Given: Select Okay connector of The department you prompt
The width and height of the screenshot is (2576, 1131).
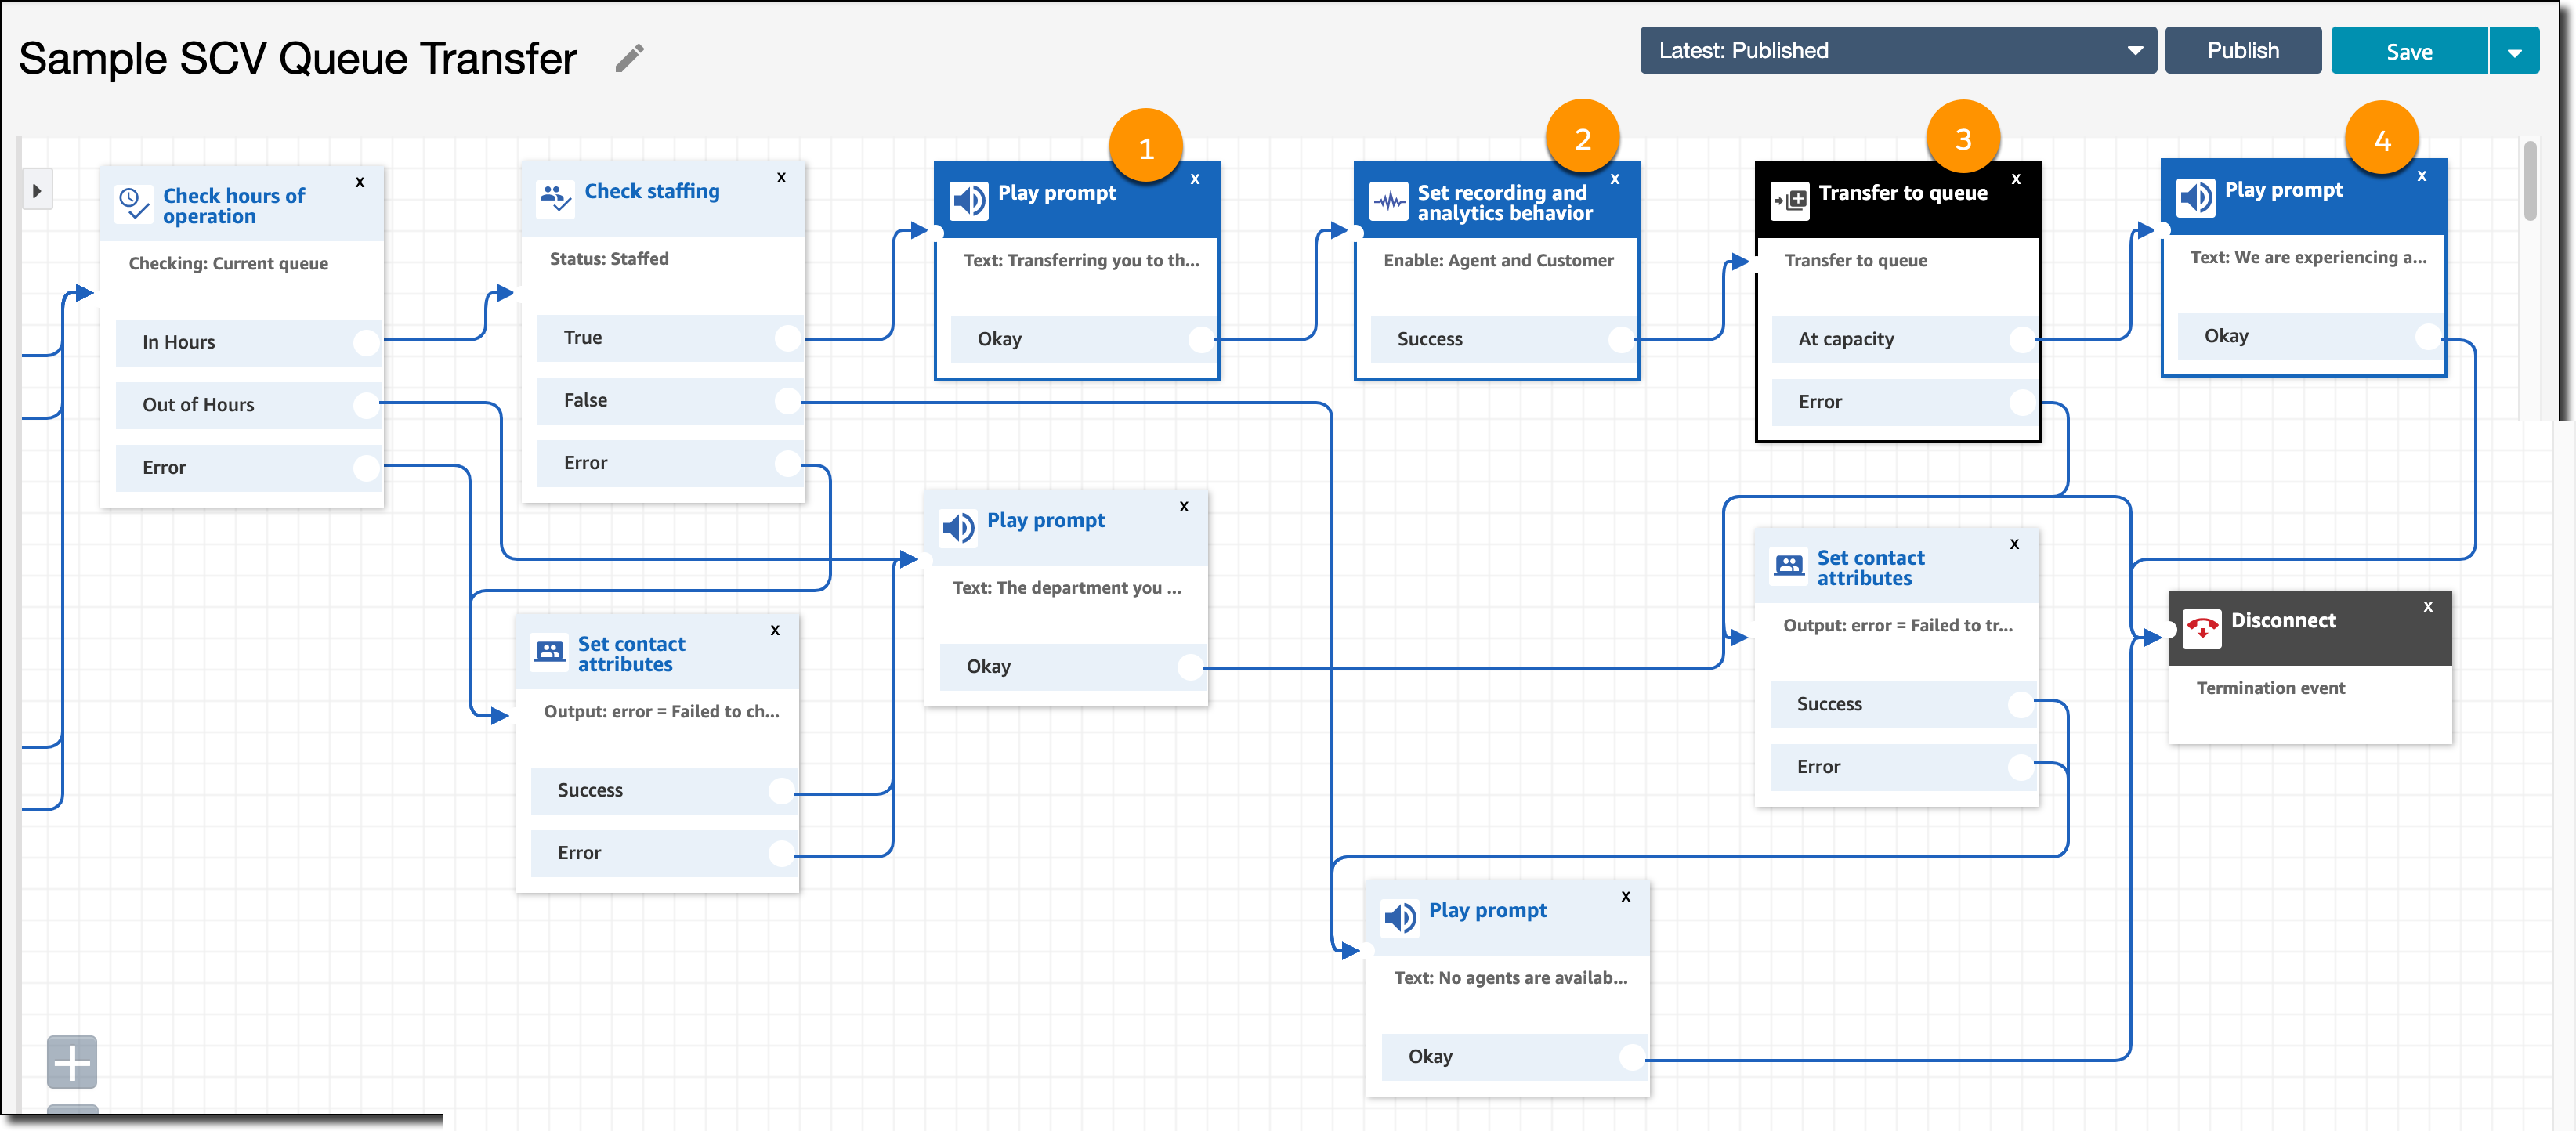Looking at the screenshot, I should tap(1191, 667).
